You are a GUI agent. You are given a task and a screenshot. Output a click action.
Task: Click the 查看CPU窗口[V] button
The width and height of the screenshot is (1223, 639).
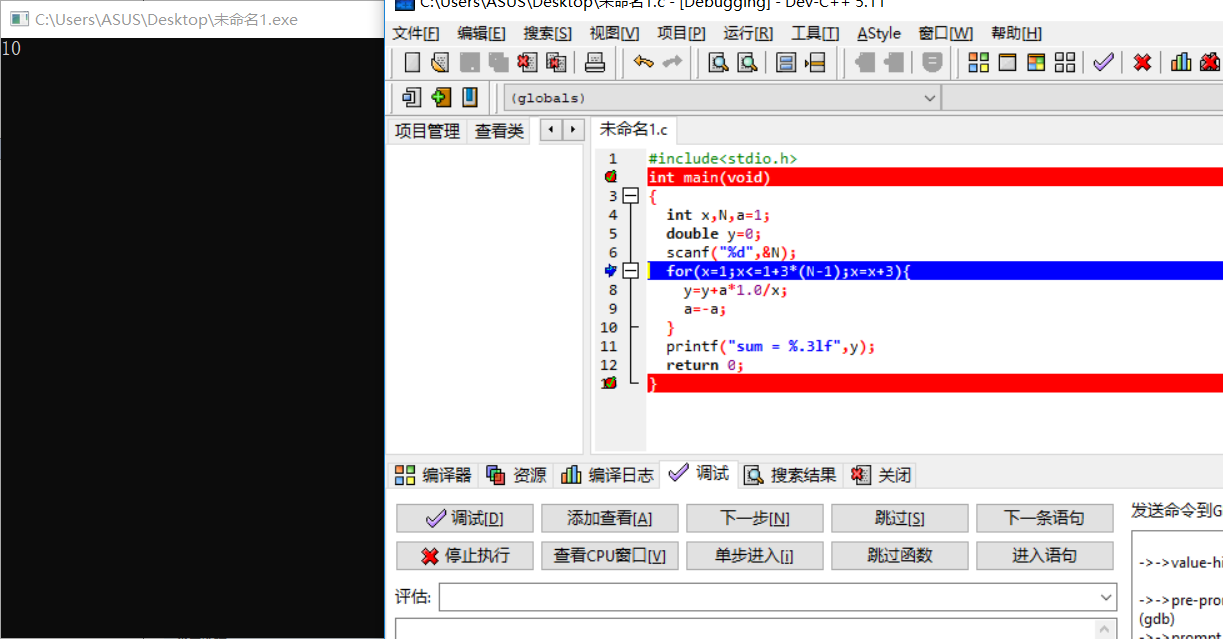pos(610,555)
